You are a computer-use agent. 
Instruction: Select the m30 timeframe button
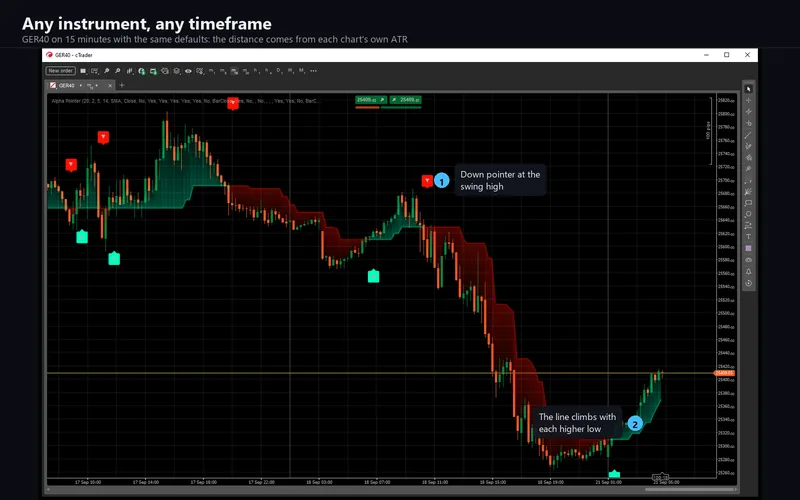pyautogui.click(x=246, y=71)
